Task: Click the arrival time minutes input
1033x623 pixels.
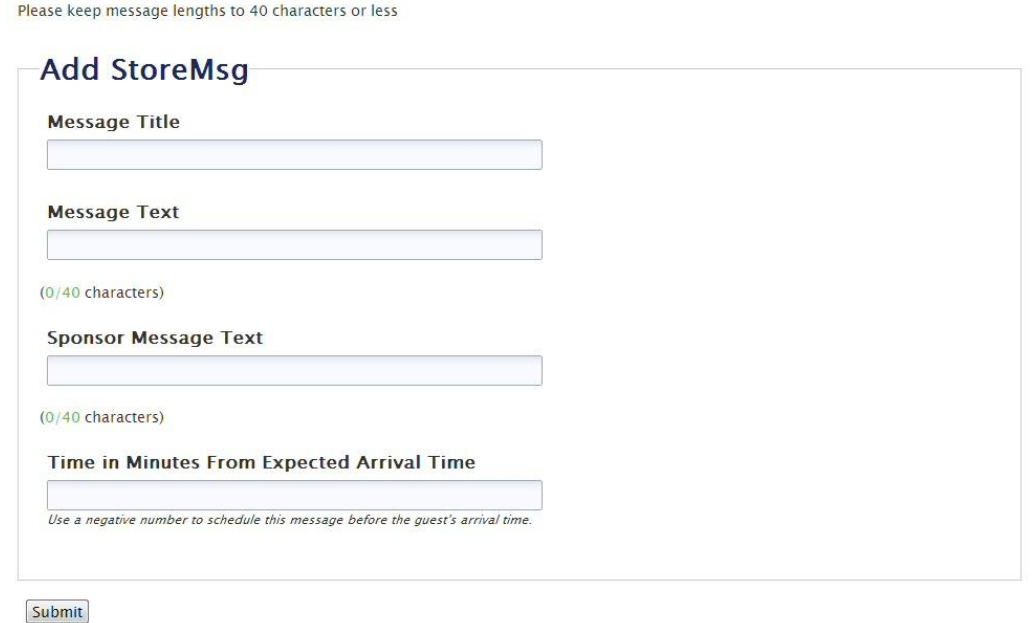Action: coord(294,495)
